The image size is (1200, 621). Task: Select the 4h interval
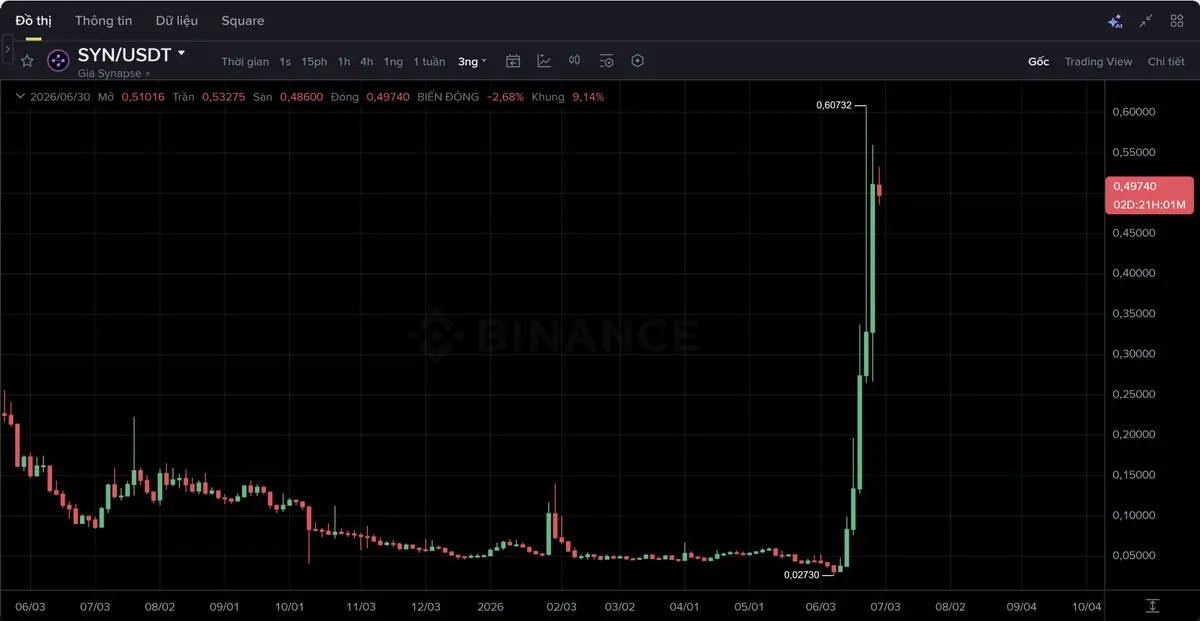(x=367, y=62)
